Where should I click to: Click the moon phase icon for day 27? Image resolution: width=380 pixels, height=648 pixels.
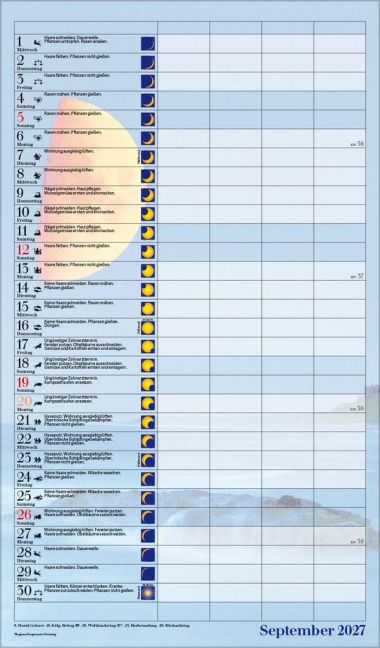click(x=148, y=536)
